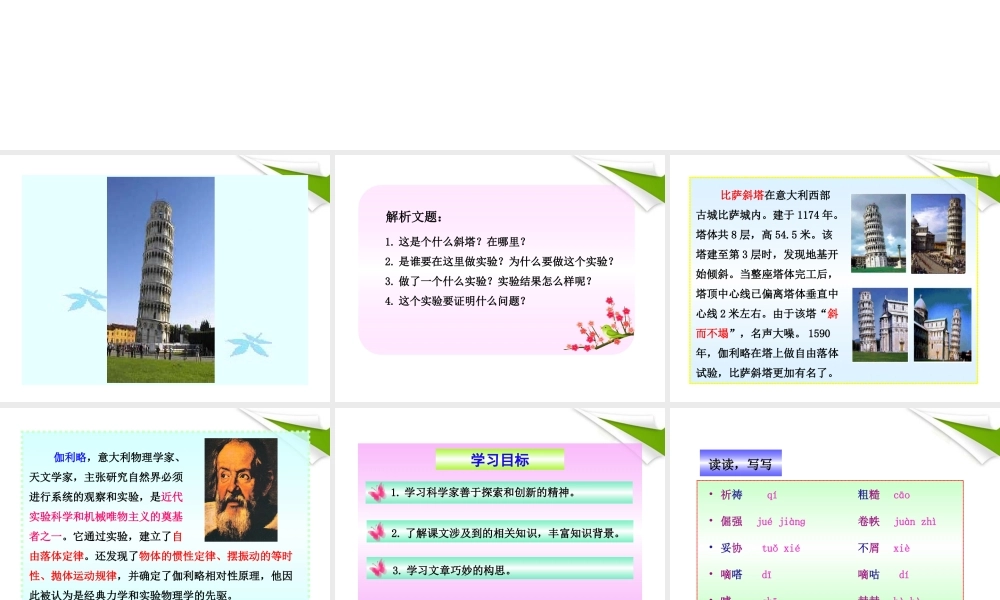The image size is (1000, 600).
Task: Click goal 3. 学习文章巧妙的构思
Action: pyautogui.click(x=500, y=569)
